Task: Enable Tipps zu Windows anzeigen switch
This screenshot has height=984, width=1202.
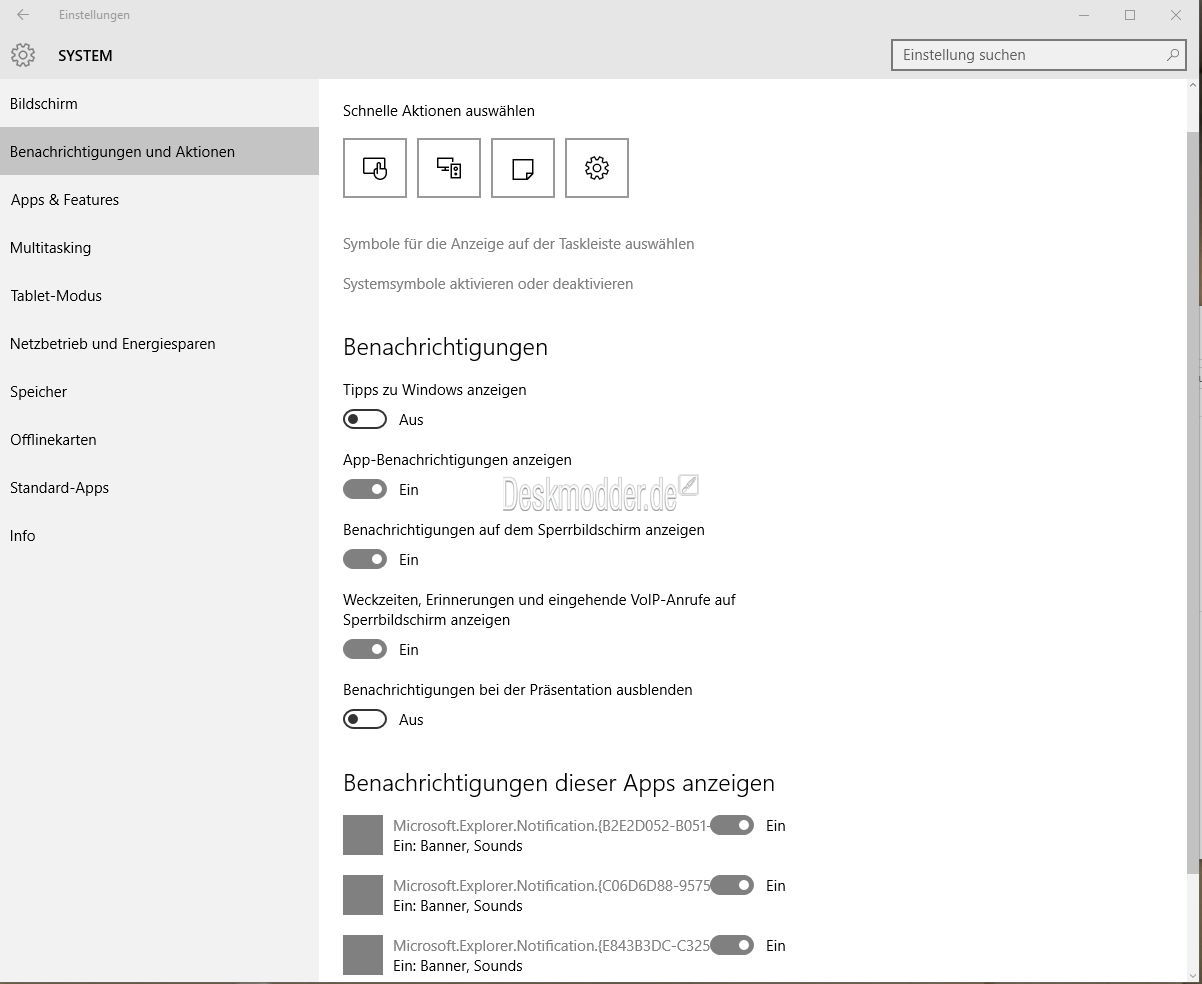Action: pyautogui.click(x=365, y=419)
